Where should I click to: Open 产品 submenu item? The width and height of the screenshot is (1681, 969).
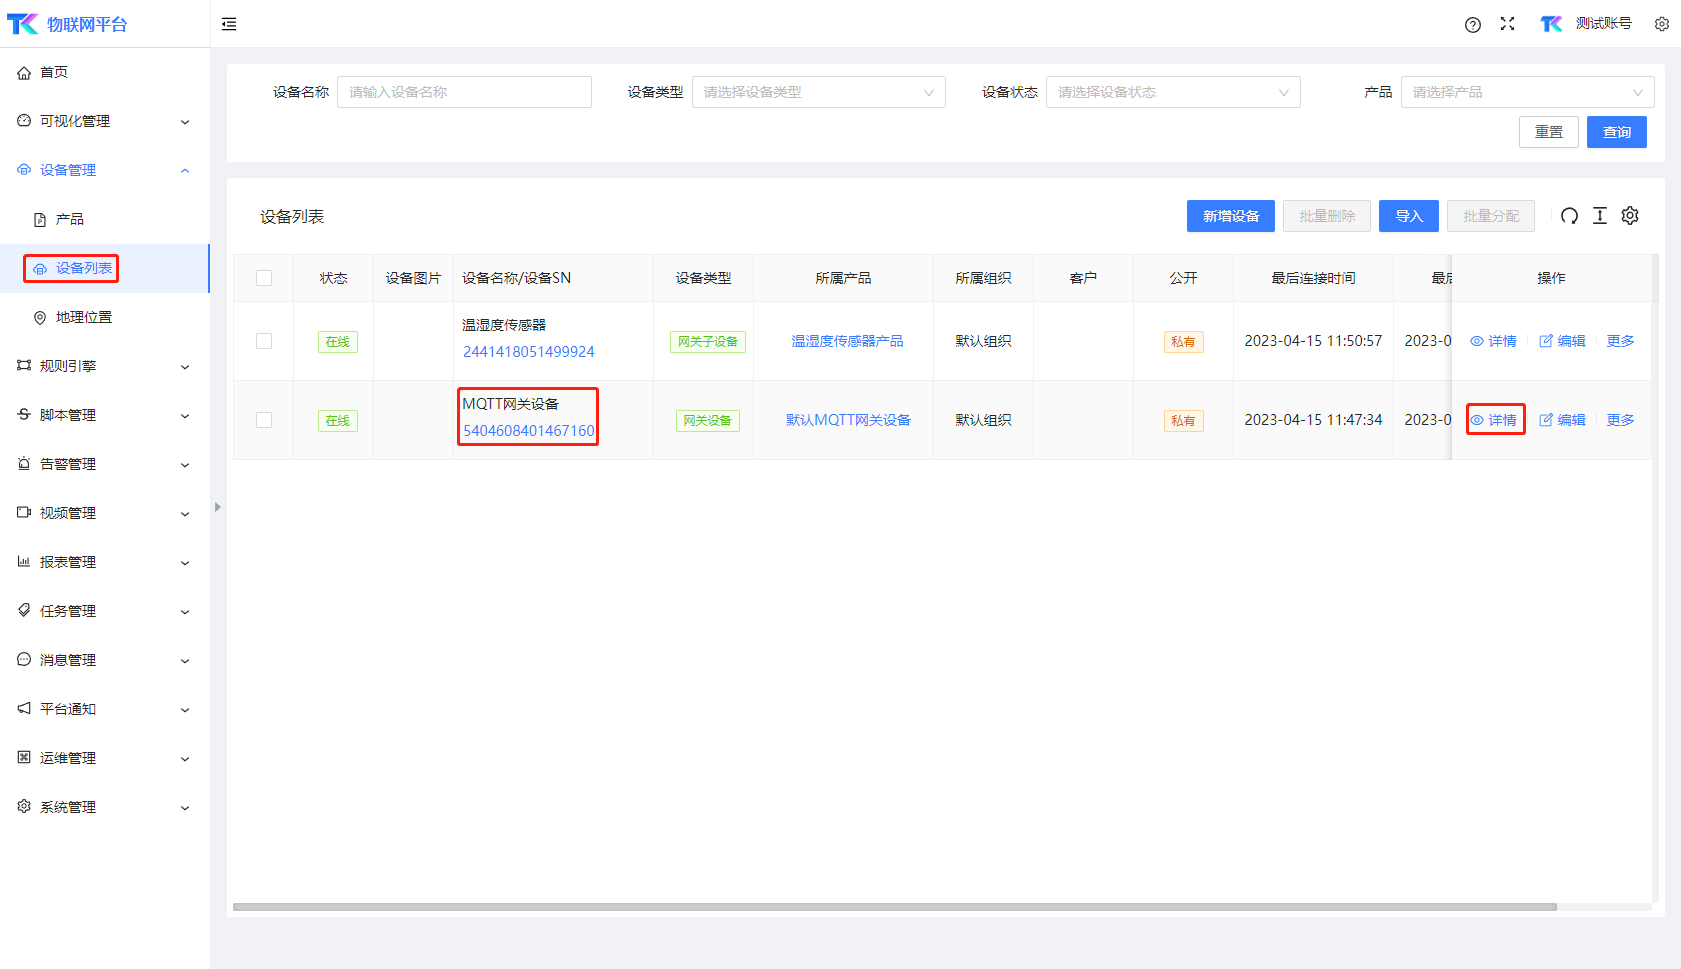coord(105,219)
